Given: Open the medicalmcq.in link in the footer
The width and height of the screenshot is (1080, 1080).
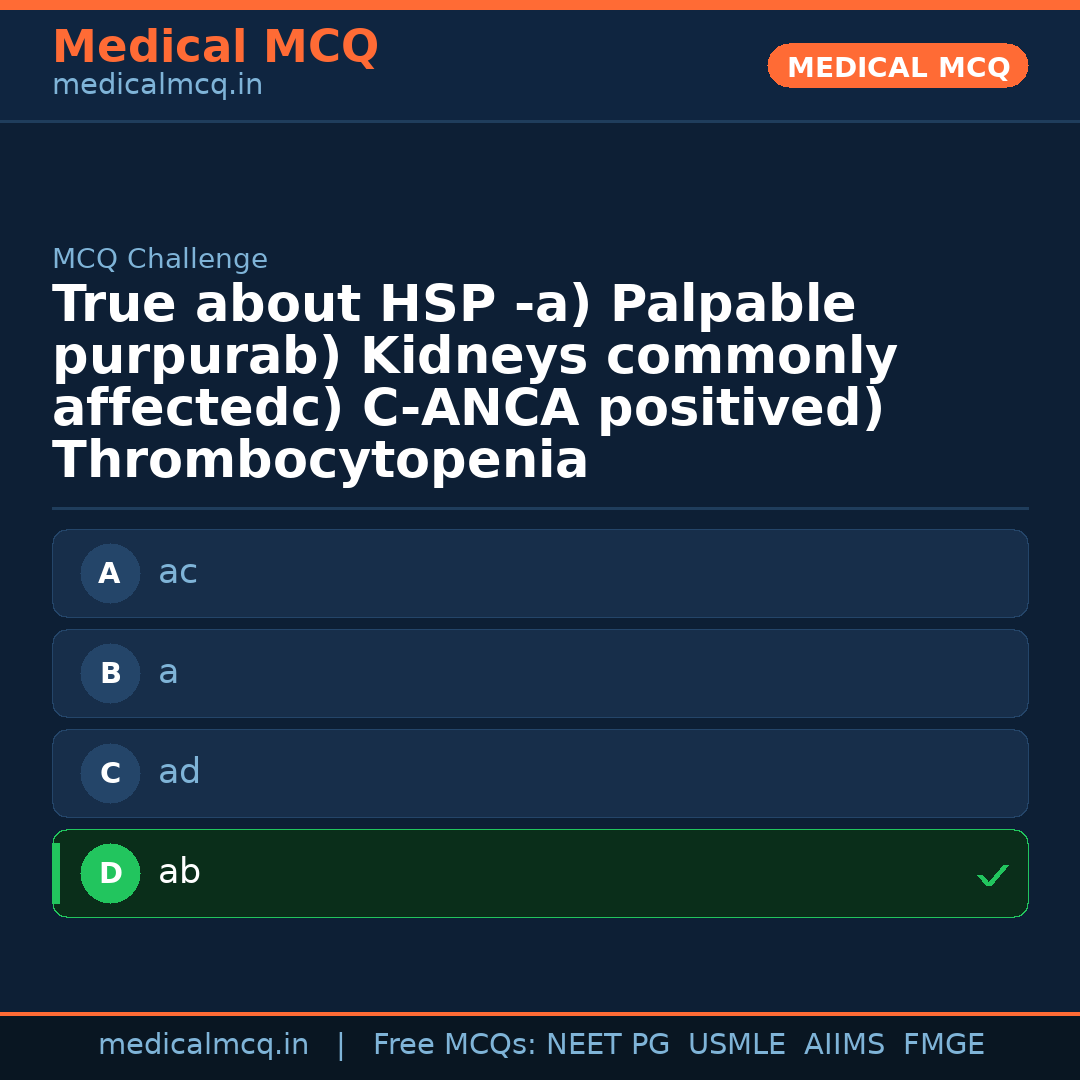Looking at the screenshot, I should 203,1045.
